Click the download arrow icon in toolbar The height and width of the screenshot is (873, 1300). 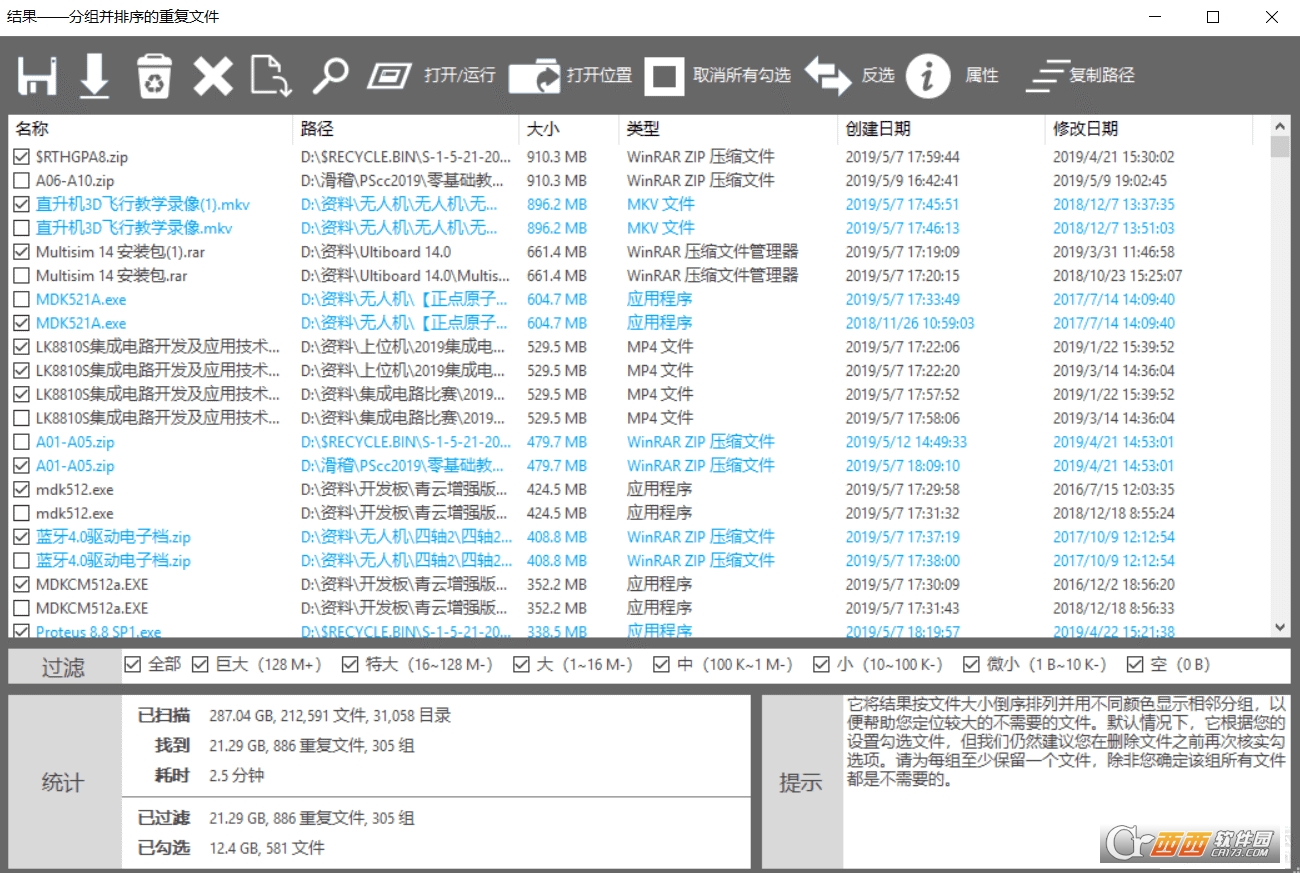click(94, 76)
